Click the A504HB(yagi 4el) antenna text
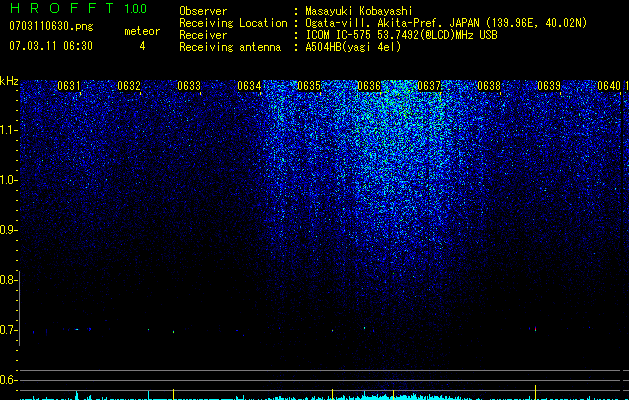 coord(353,47)
